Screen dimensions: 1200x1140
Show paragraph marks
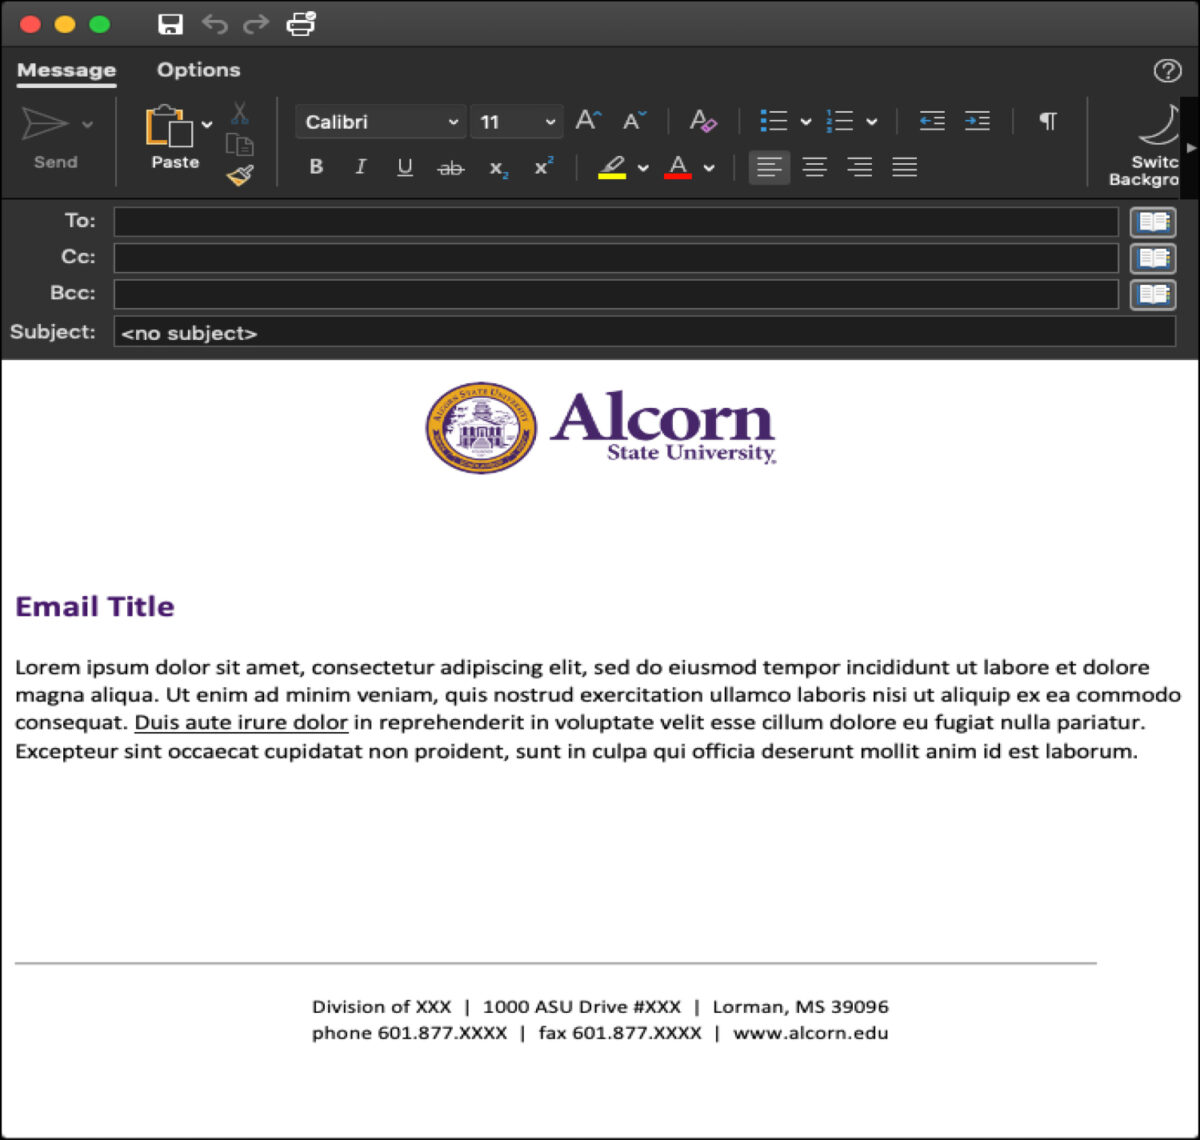[x=1048, y=121]
